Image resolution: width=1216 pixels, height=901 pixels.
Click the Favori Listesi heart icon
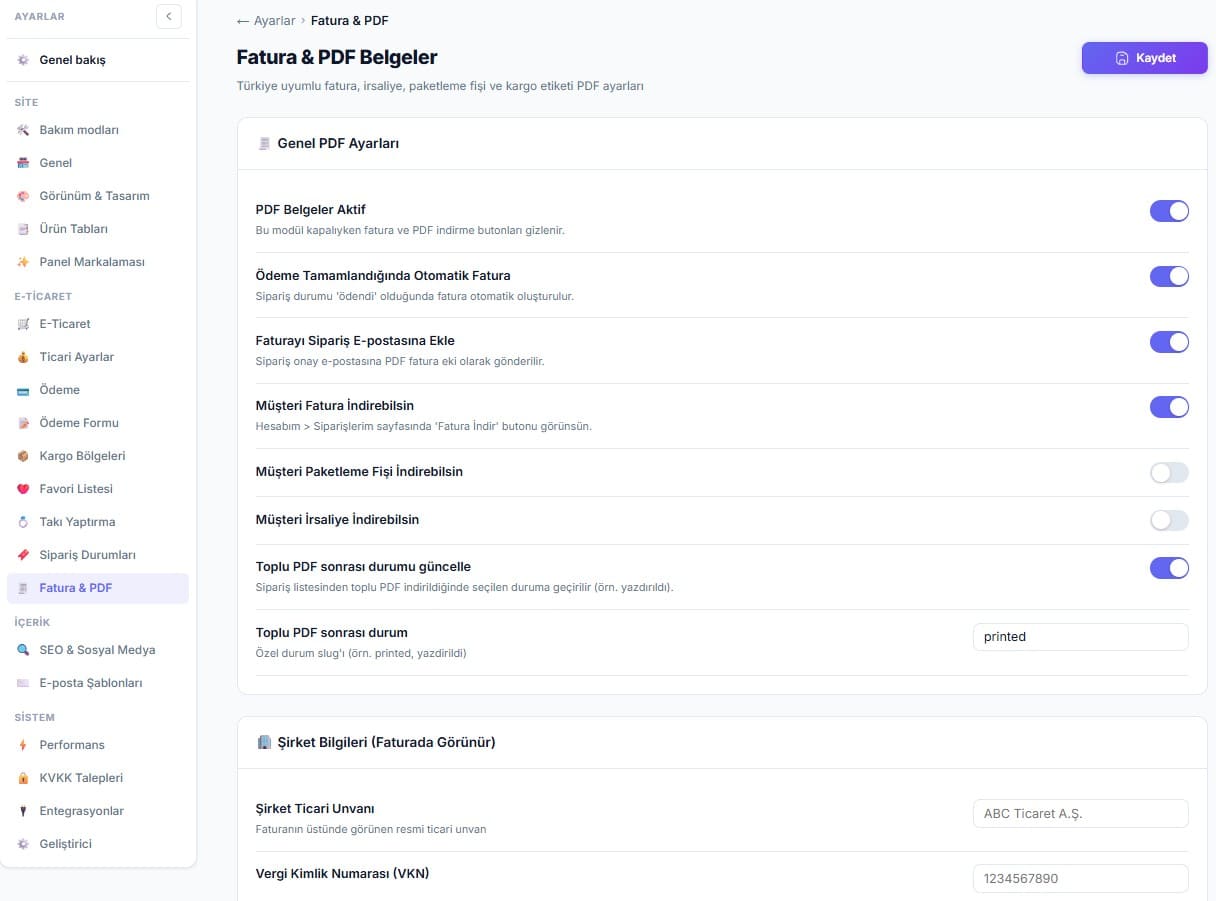[x=23, y=489]
